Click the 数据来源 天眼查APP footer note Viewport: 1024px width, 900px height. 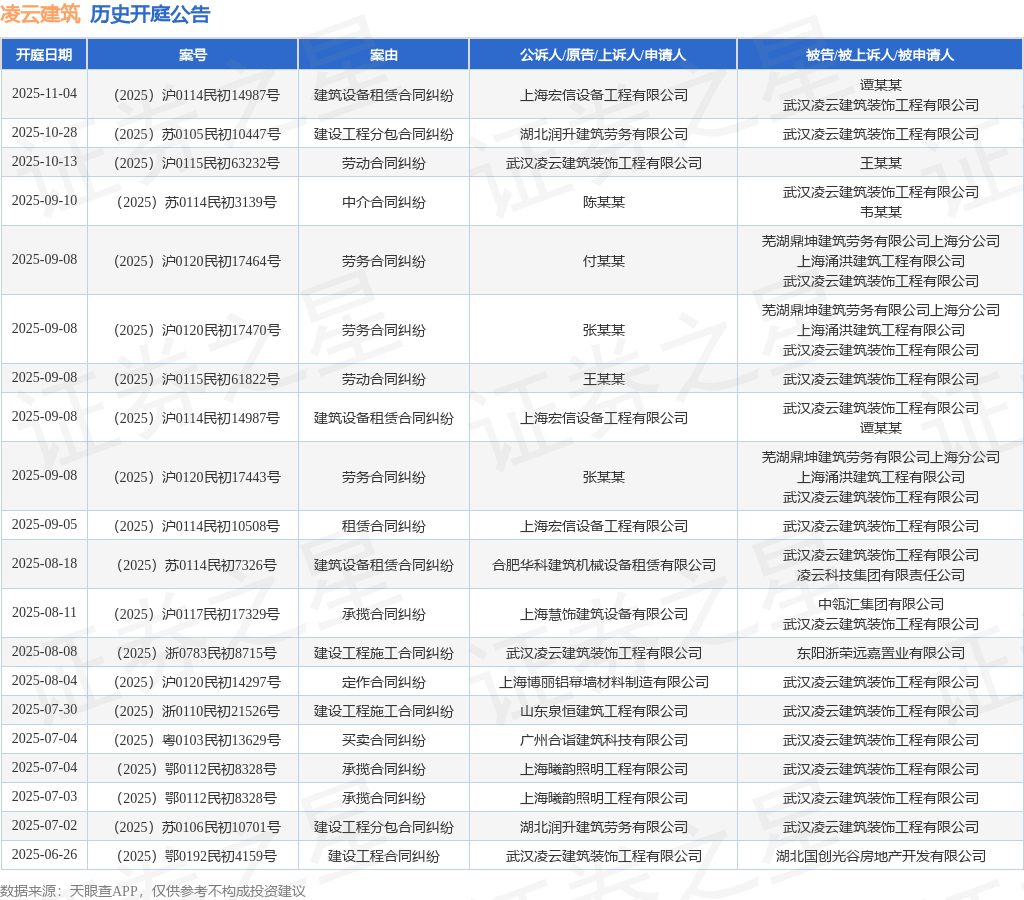pos(153,891)
